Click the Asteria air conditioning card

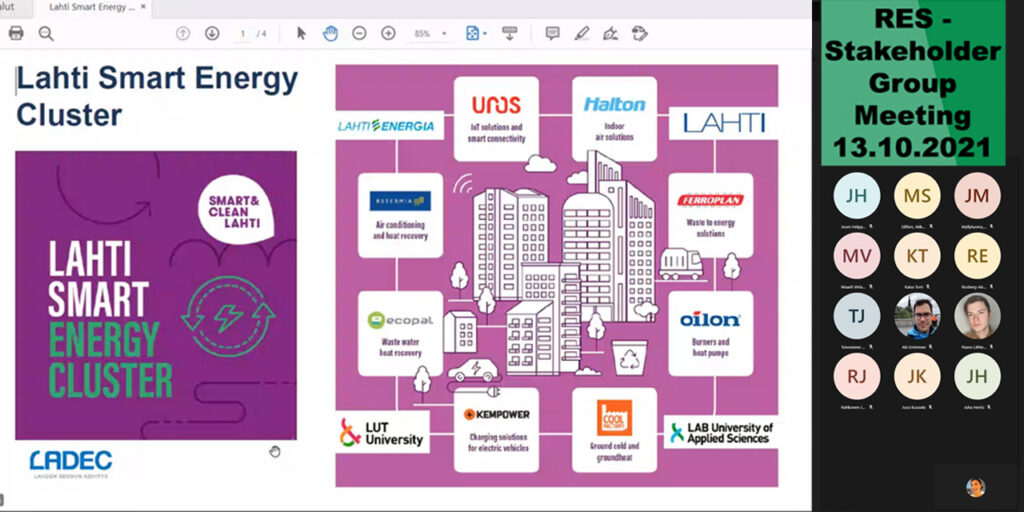(400, 216)
